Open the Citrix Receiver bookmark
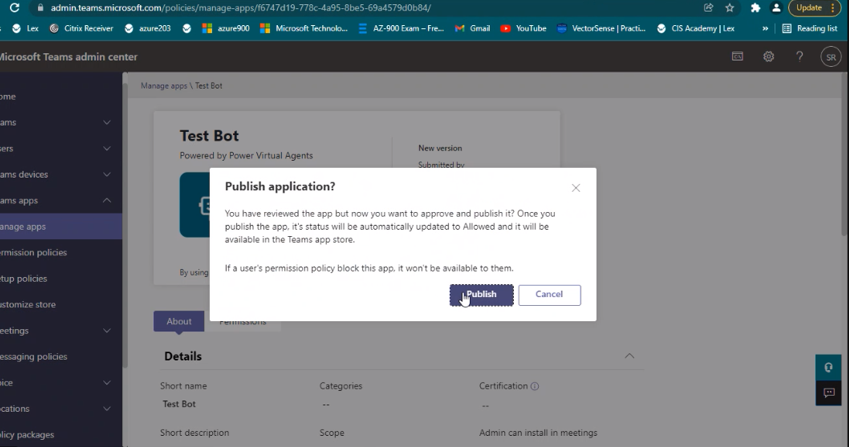Screen dimensions: 849x447 81,28
